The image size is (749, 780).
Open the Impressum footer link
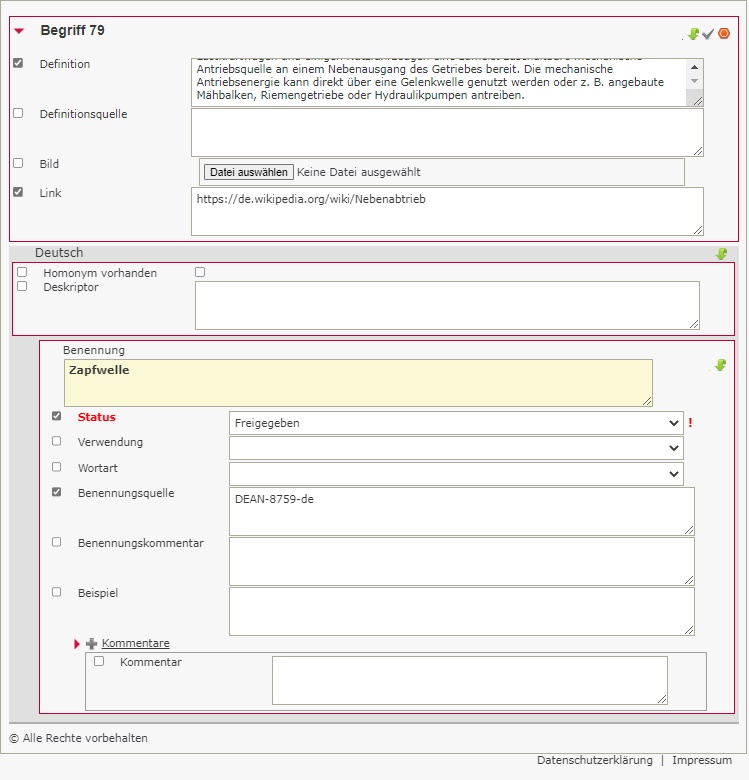(701, 760)
